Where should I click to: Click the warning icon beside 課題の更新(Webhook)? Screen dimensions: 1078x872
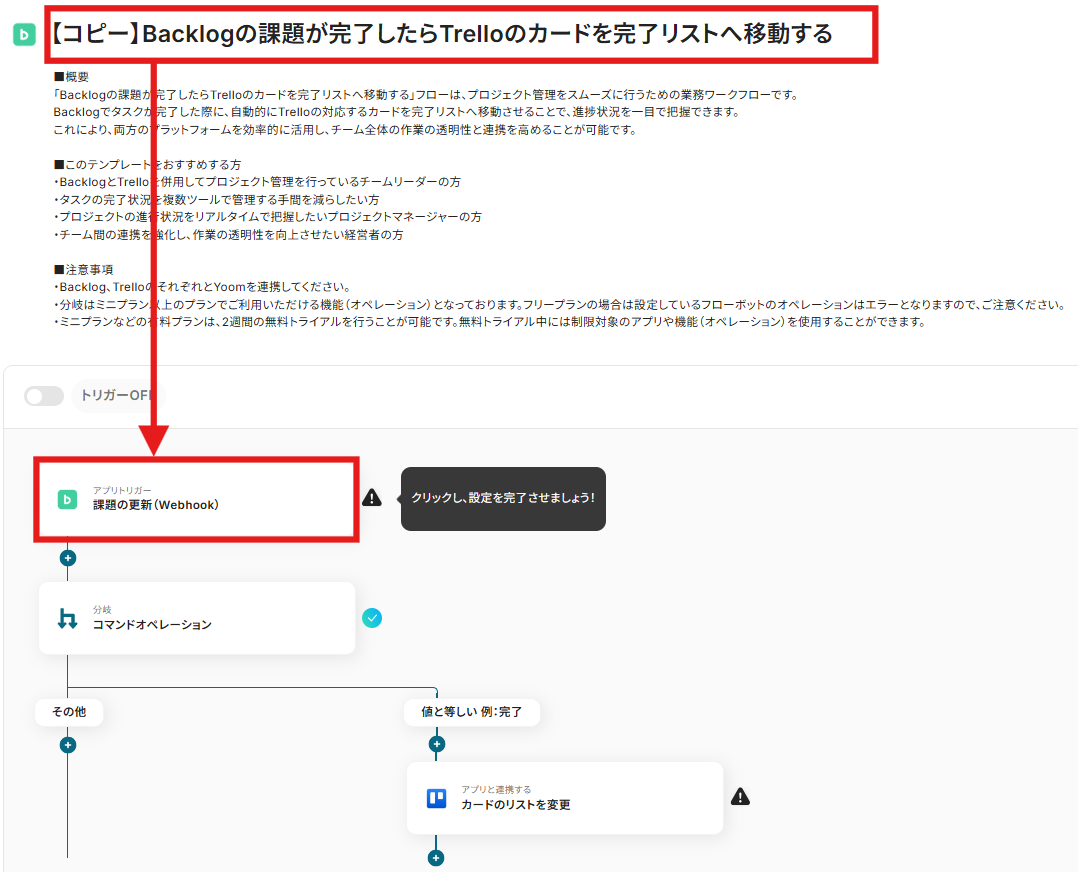372,497
